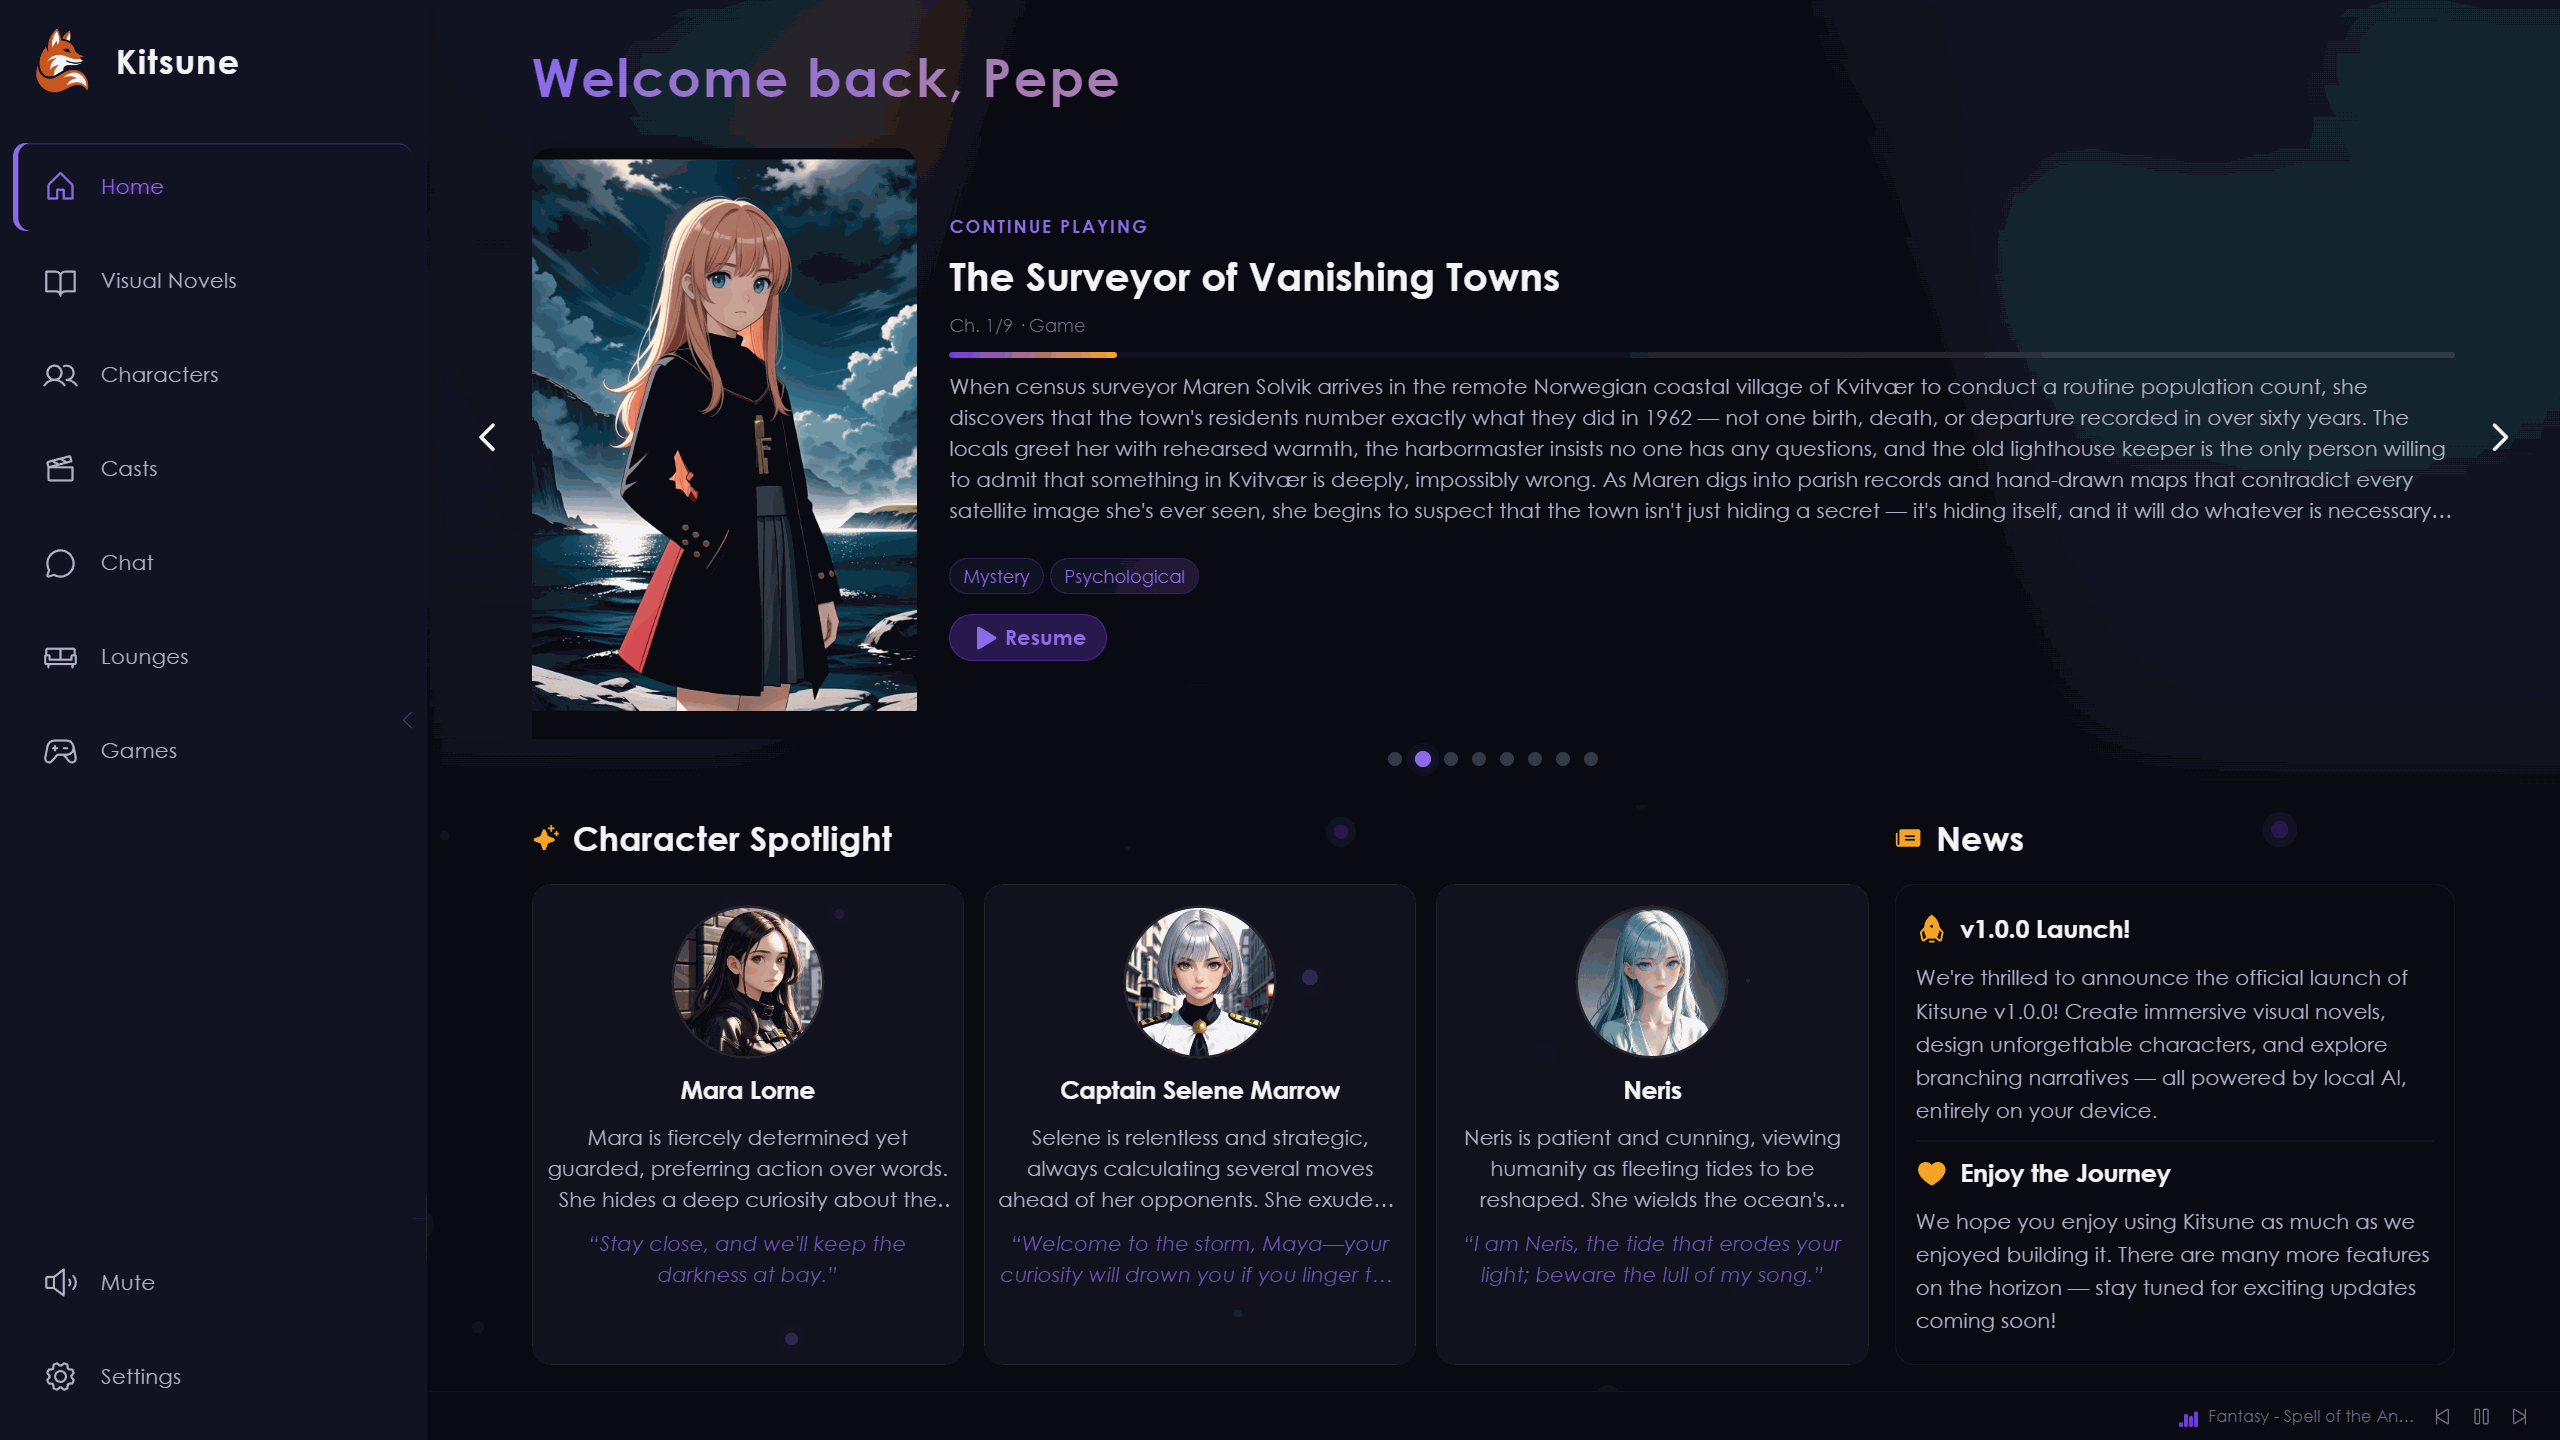Show next carousel item with right arrow
2560x1440 pixels.
tap(2499, 437)
